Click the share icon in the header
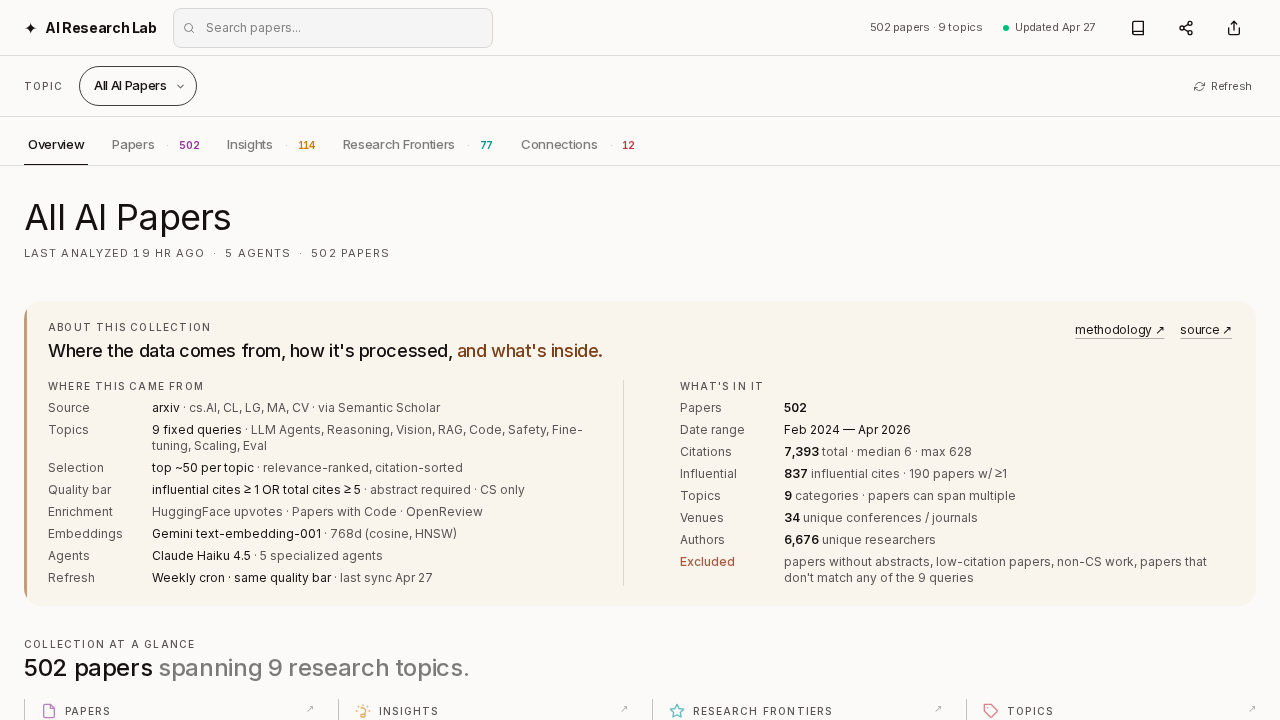The image size is (1280, 720). (1185, 27)
